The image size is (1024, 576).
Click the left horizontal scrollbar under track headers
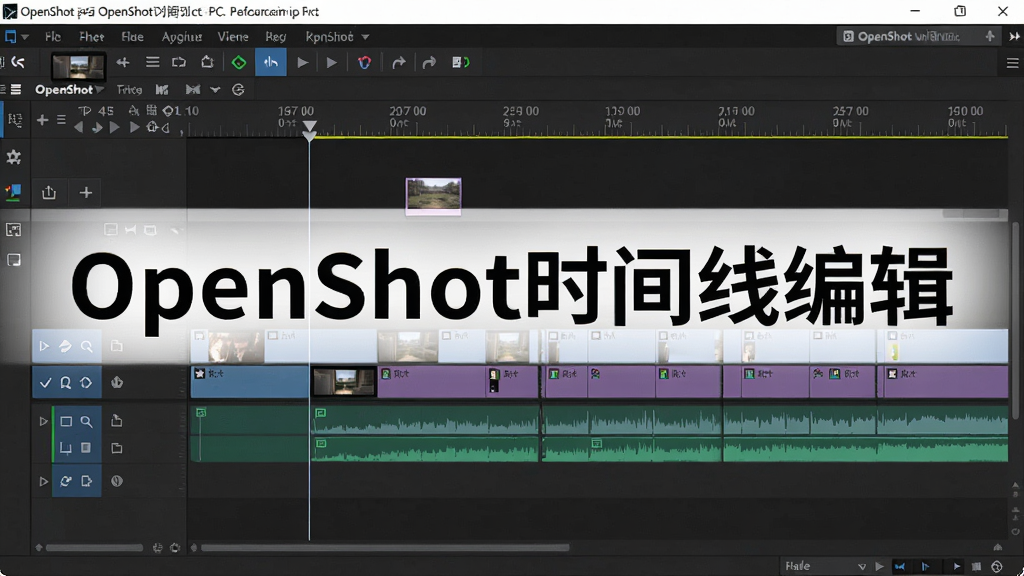[94, 548]
